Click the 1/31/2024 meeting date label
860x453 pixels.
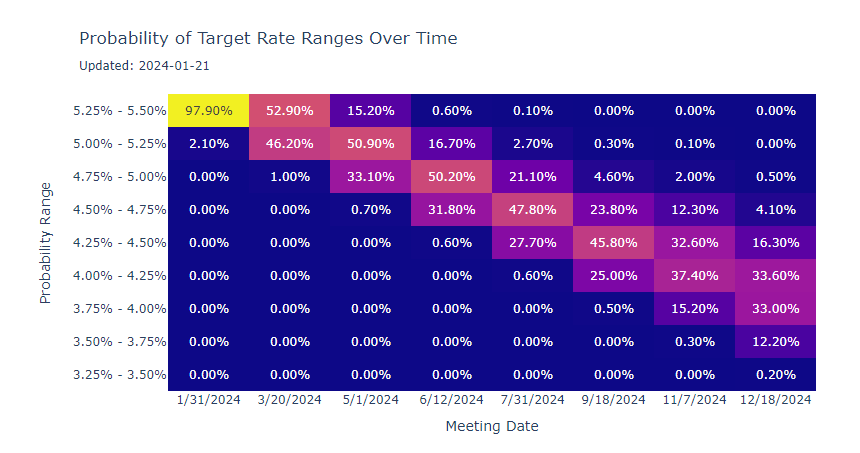[x=209, y=399]
